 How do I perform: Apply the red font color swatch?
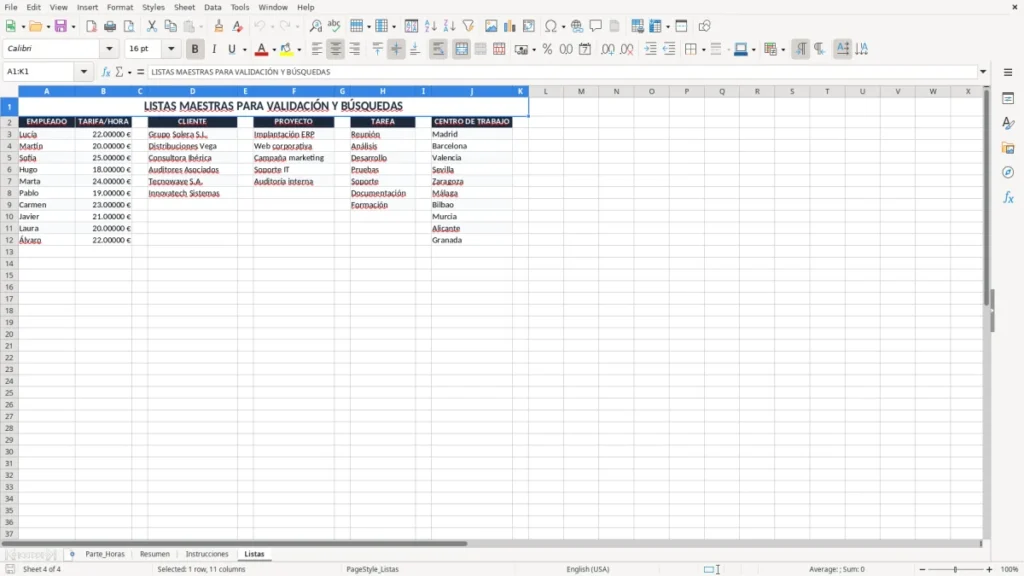tap(261, 49)
